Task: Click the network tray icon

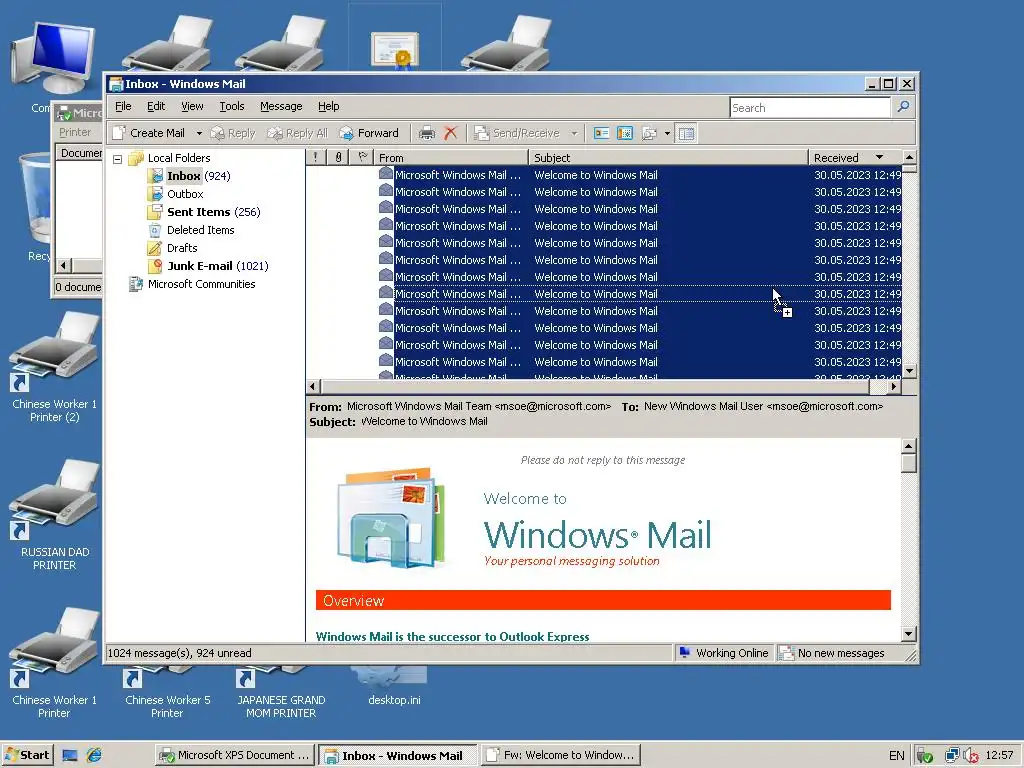Action: (x=952, y=756)
